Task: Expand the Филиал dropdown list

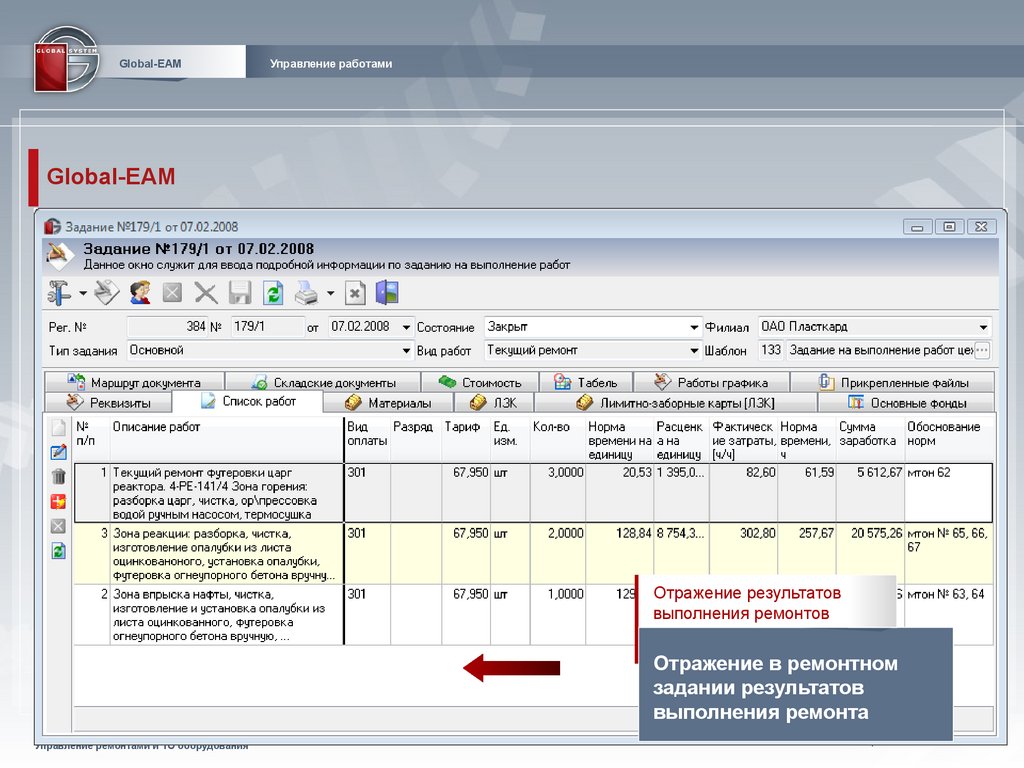Action: tap(984, 327)
